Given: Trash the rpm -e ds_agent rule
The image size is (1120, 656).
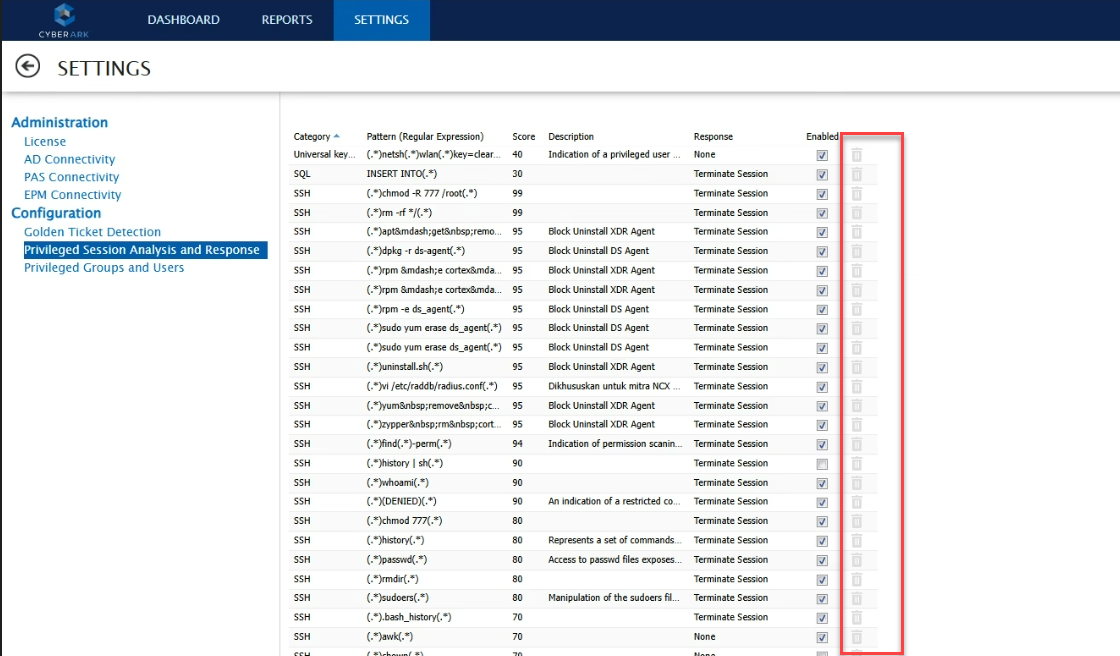Looking at the screenshot, I should pos(856,309).
